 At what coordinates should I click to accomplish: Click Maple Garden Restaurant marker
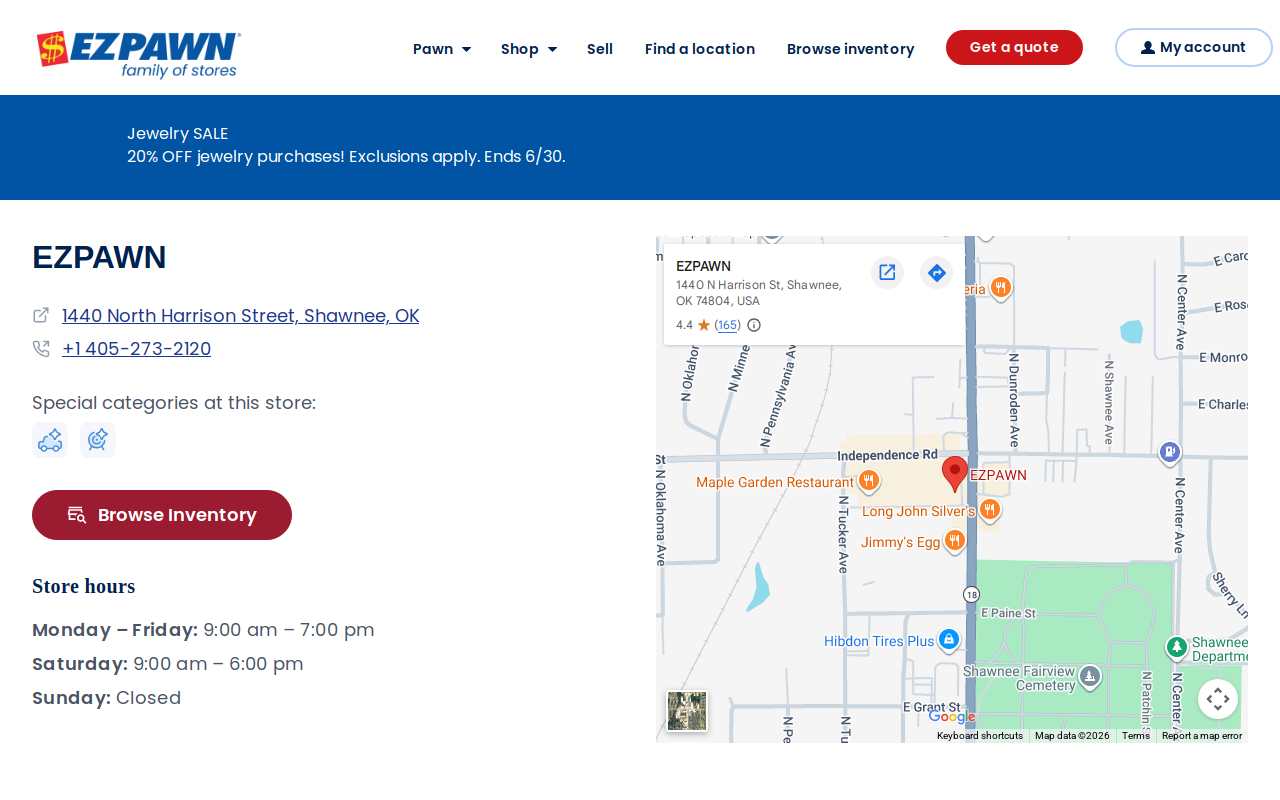click(x=869, y=481)
